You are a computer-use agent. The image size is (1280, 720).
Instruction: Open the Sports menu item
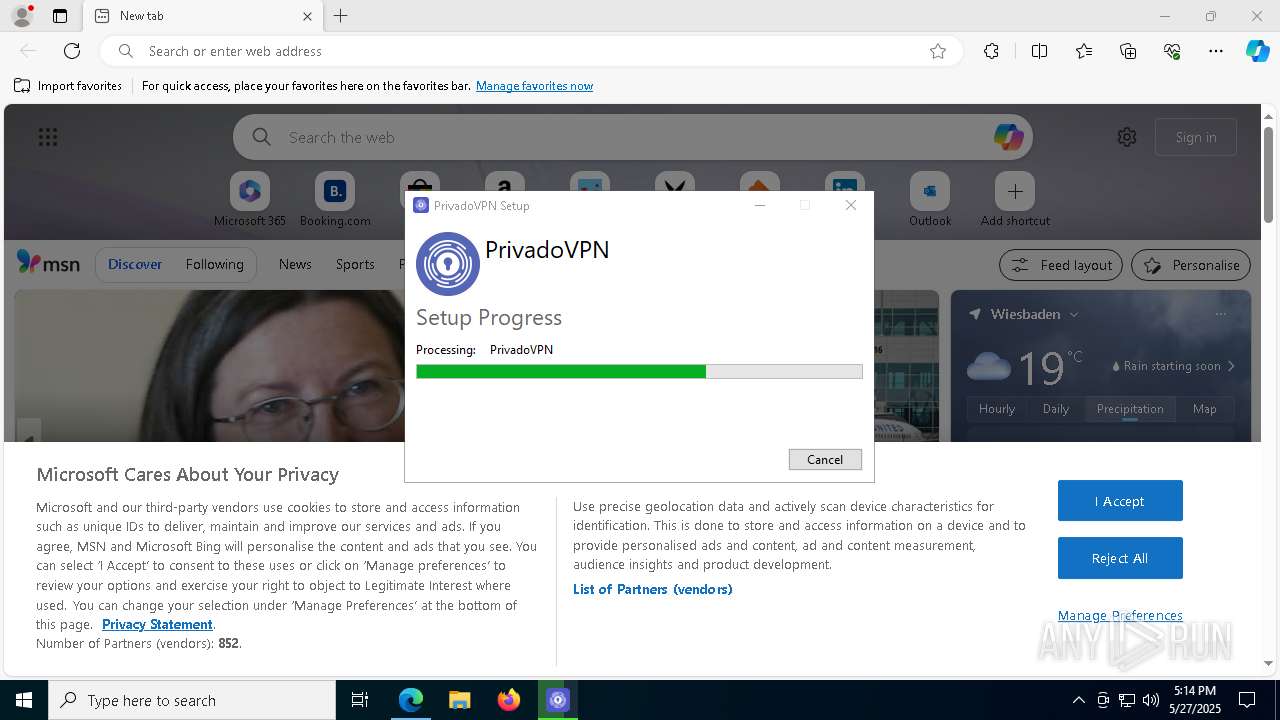pos(355,264)
